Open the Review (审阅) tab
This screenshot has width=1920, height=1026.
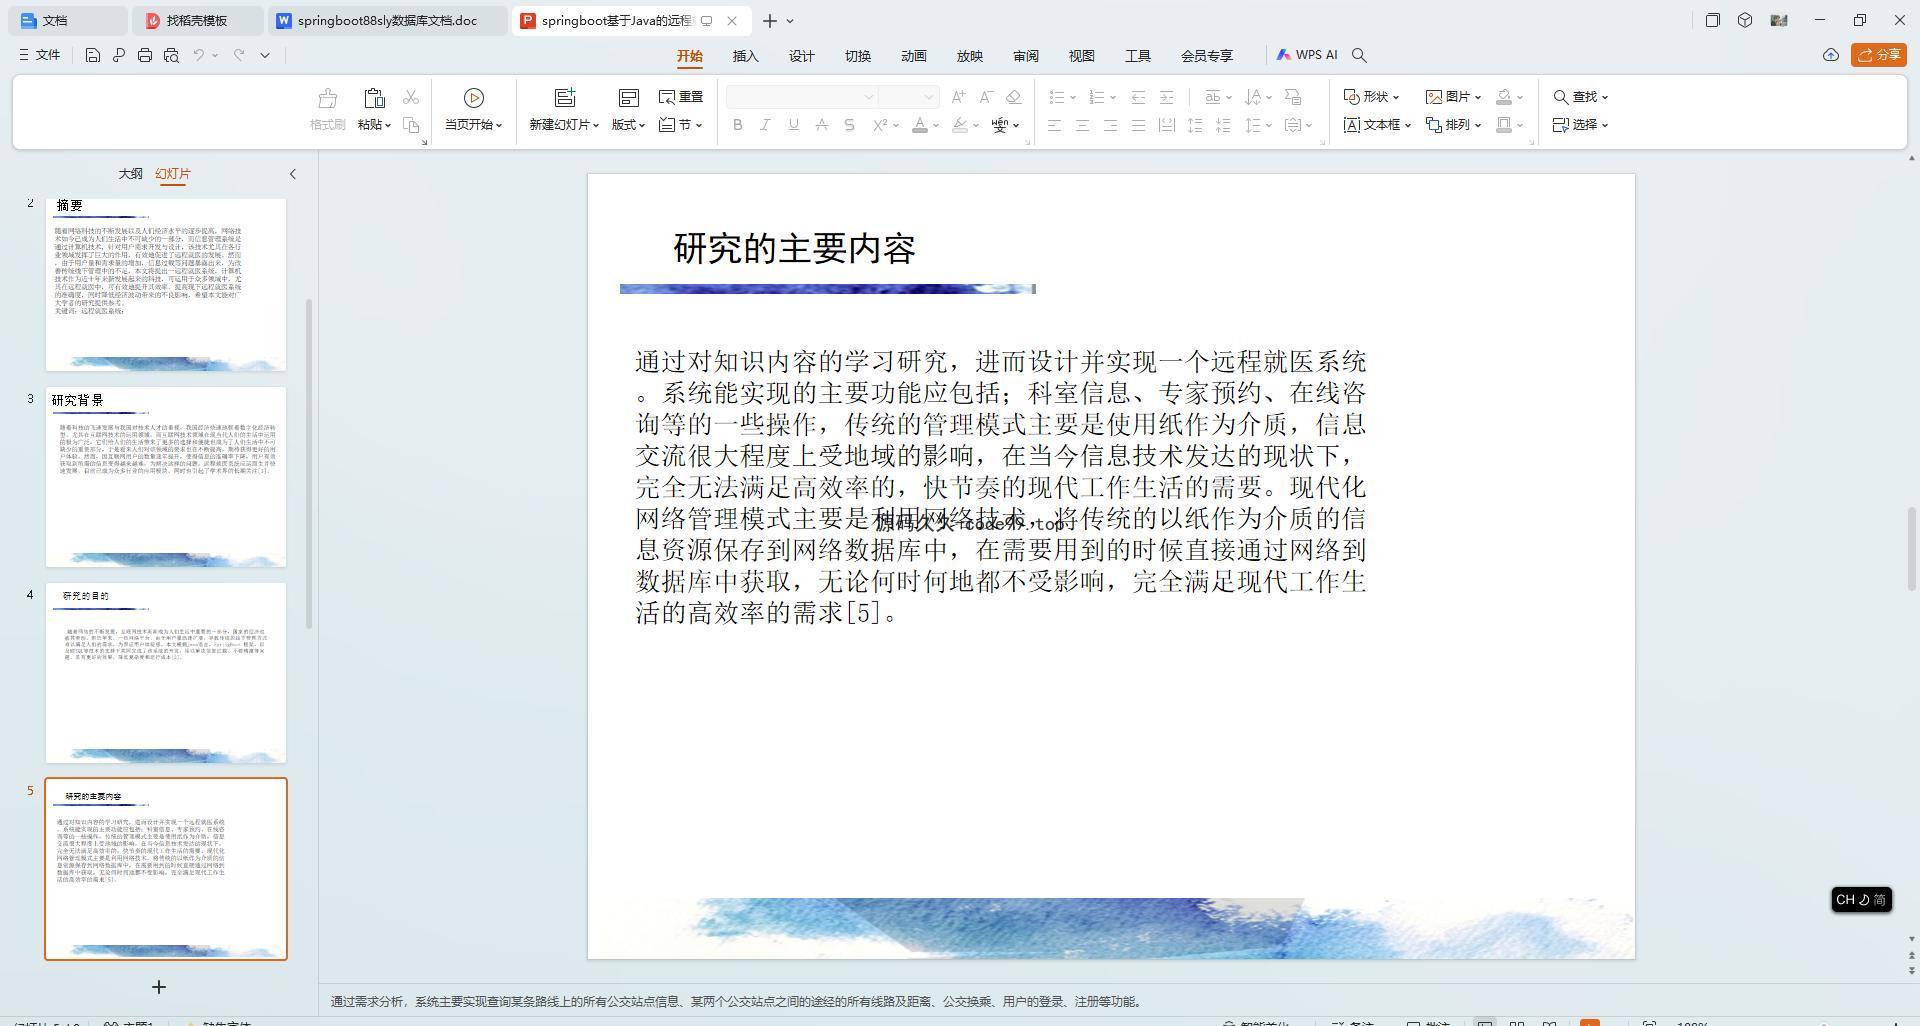click(1026, 56)
